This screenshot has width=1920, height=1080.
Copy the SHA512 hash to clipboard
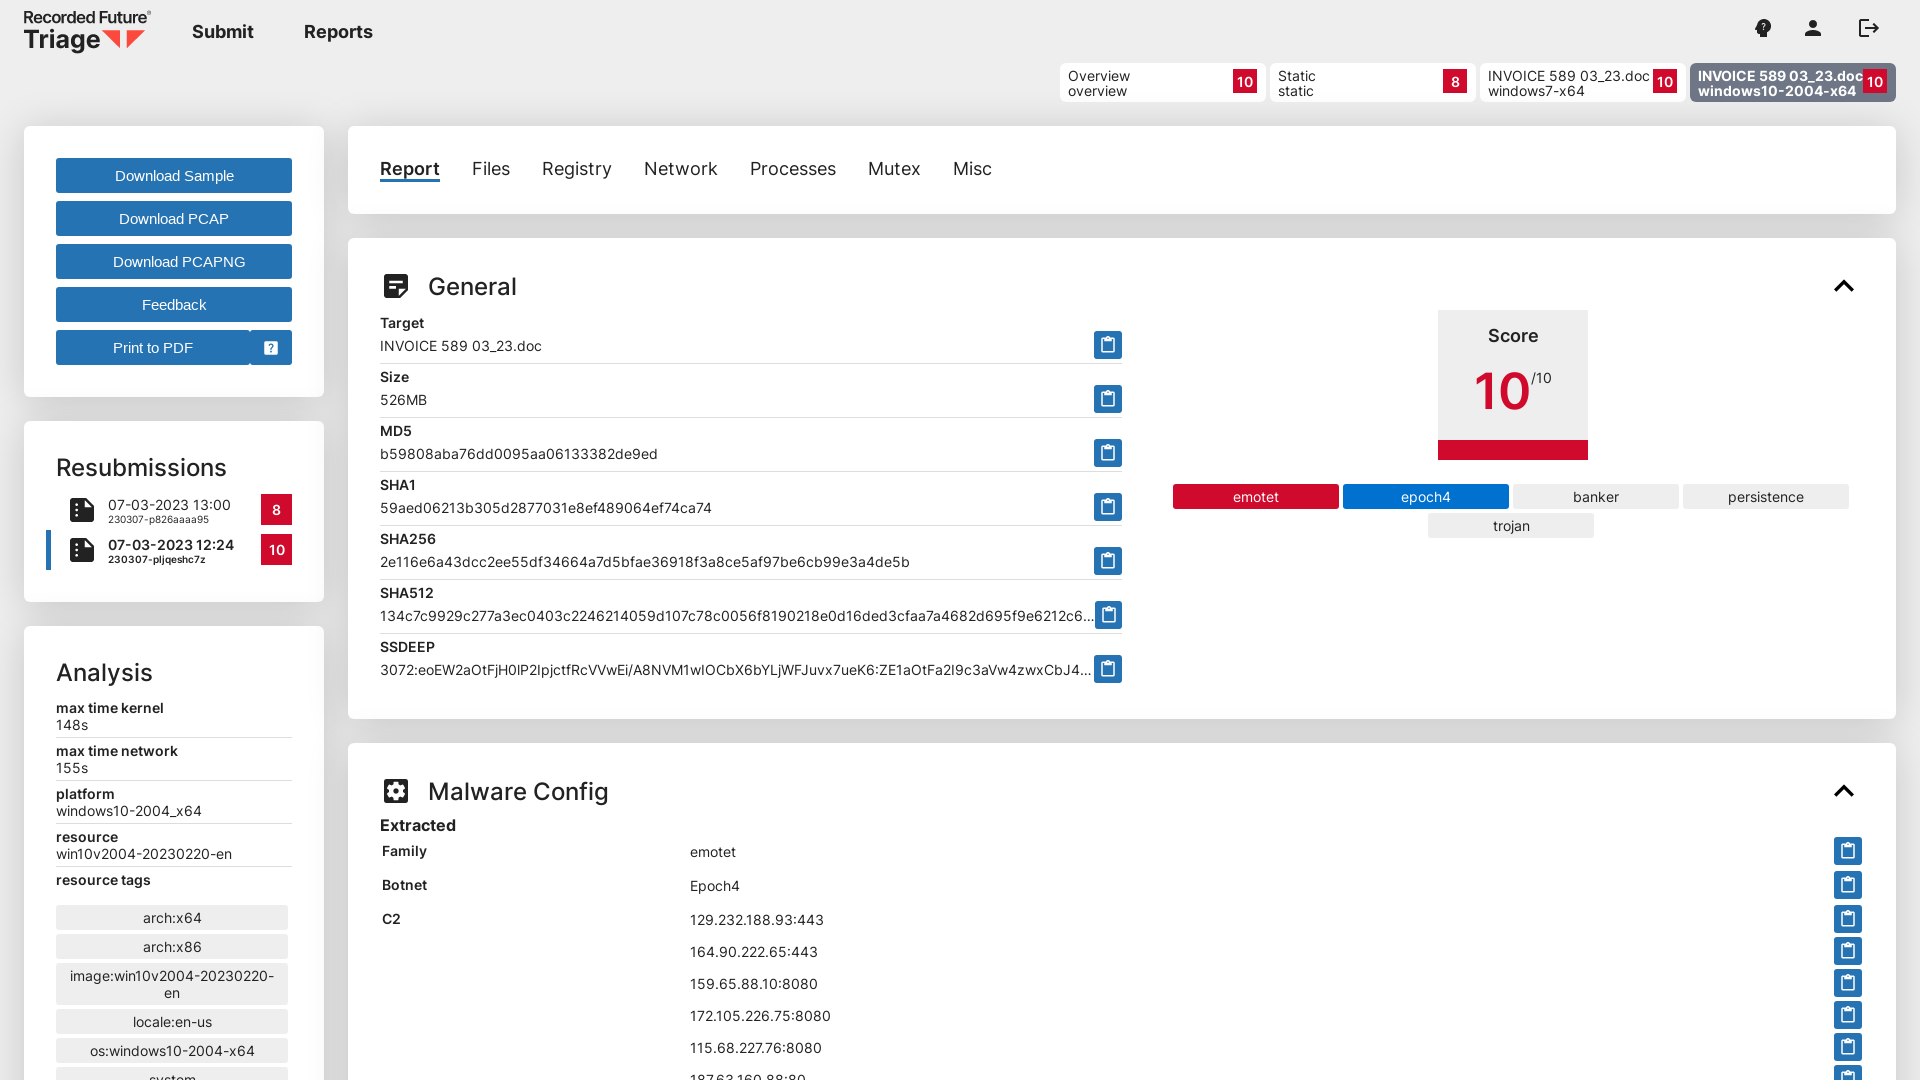pyautogui.click(x=1108, y=615)
